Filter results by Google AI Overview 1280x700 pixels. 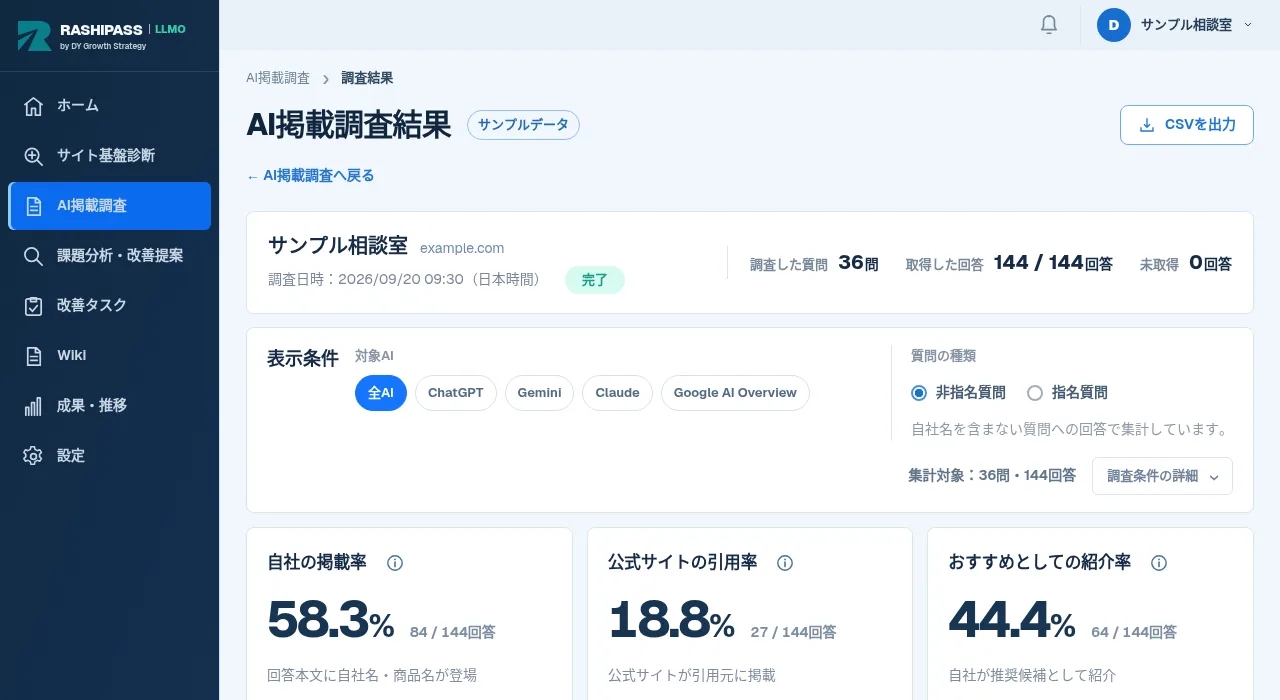pos(735,393)
